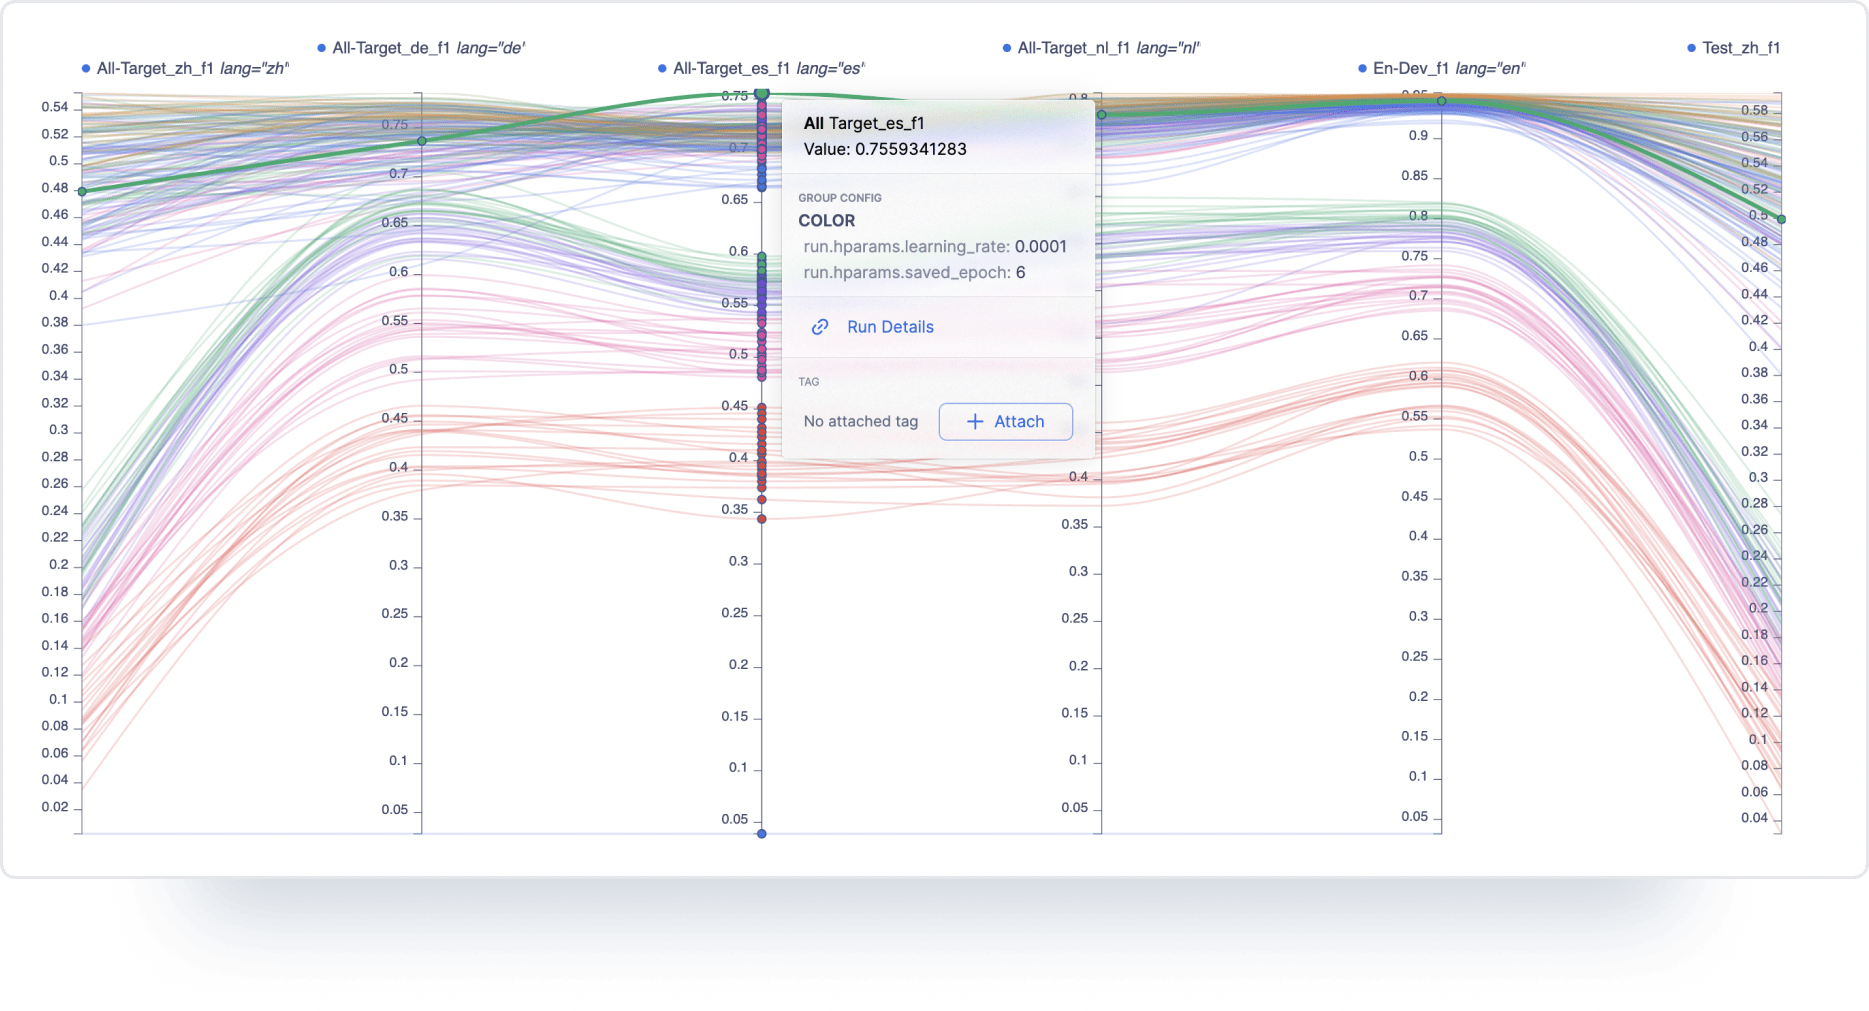The width and height of the screenshot is (1869, 1011).
Task: Select the All-Target_nl_f1 axis label
Action: coord(1108,48)
